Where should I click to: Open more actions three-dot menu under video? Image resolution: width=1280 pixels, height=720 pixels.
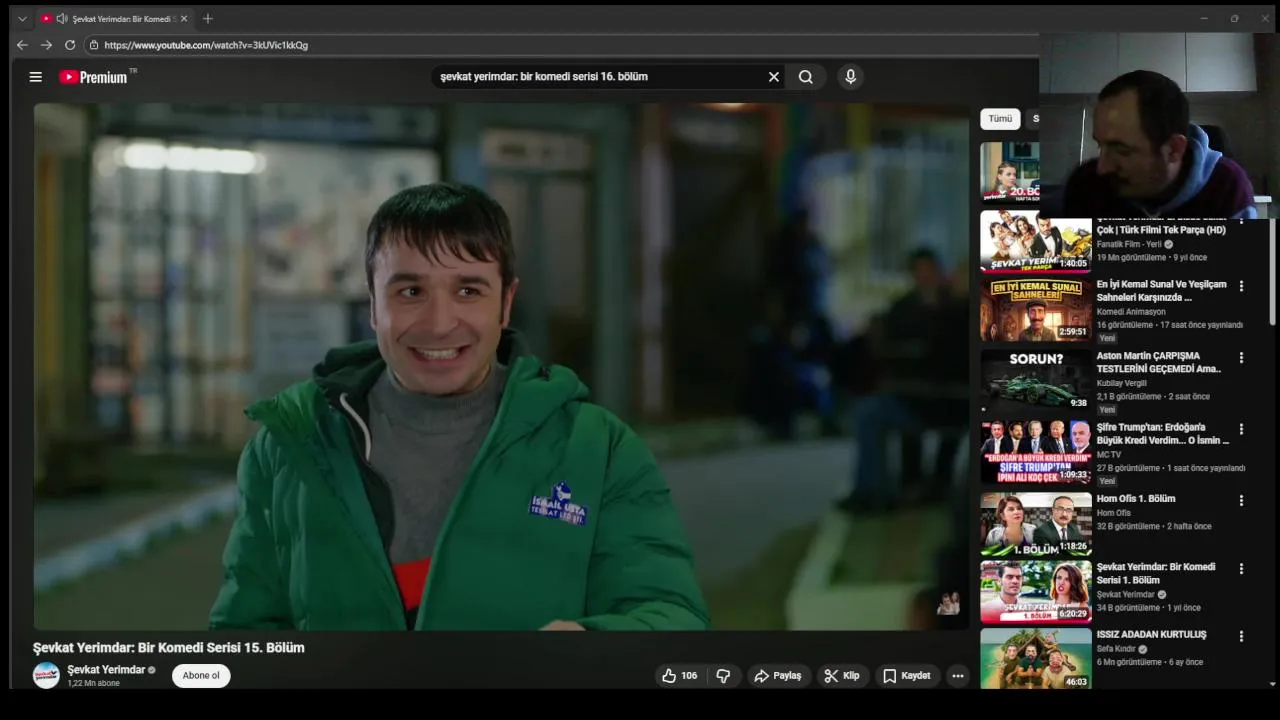(958, 676)
